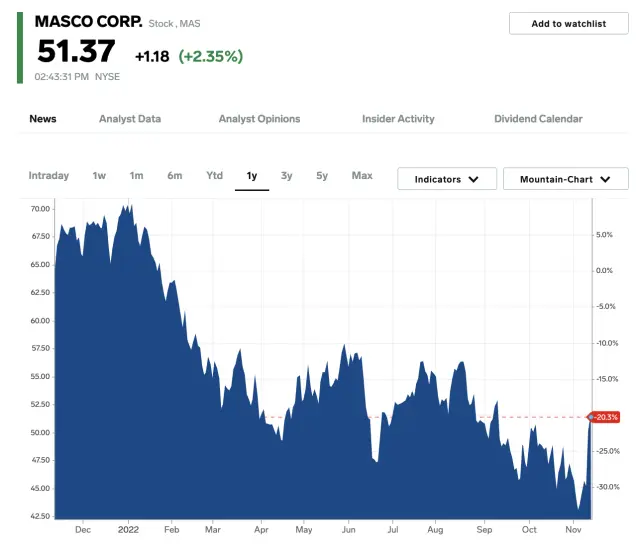Choose the 1y chart range
The image size is (640, 556).
252,176
